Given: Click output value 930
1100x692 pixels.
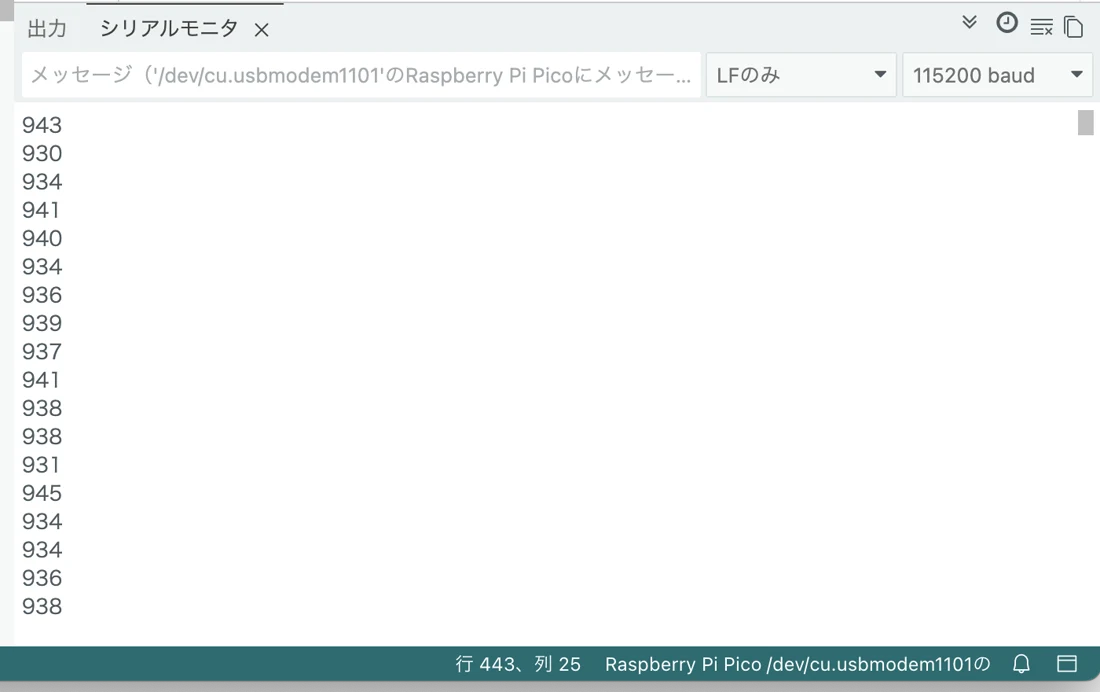Looking at the screenshot, I should 42,153.
